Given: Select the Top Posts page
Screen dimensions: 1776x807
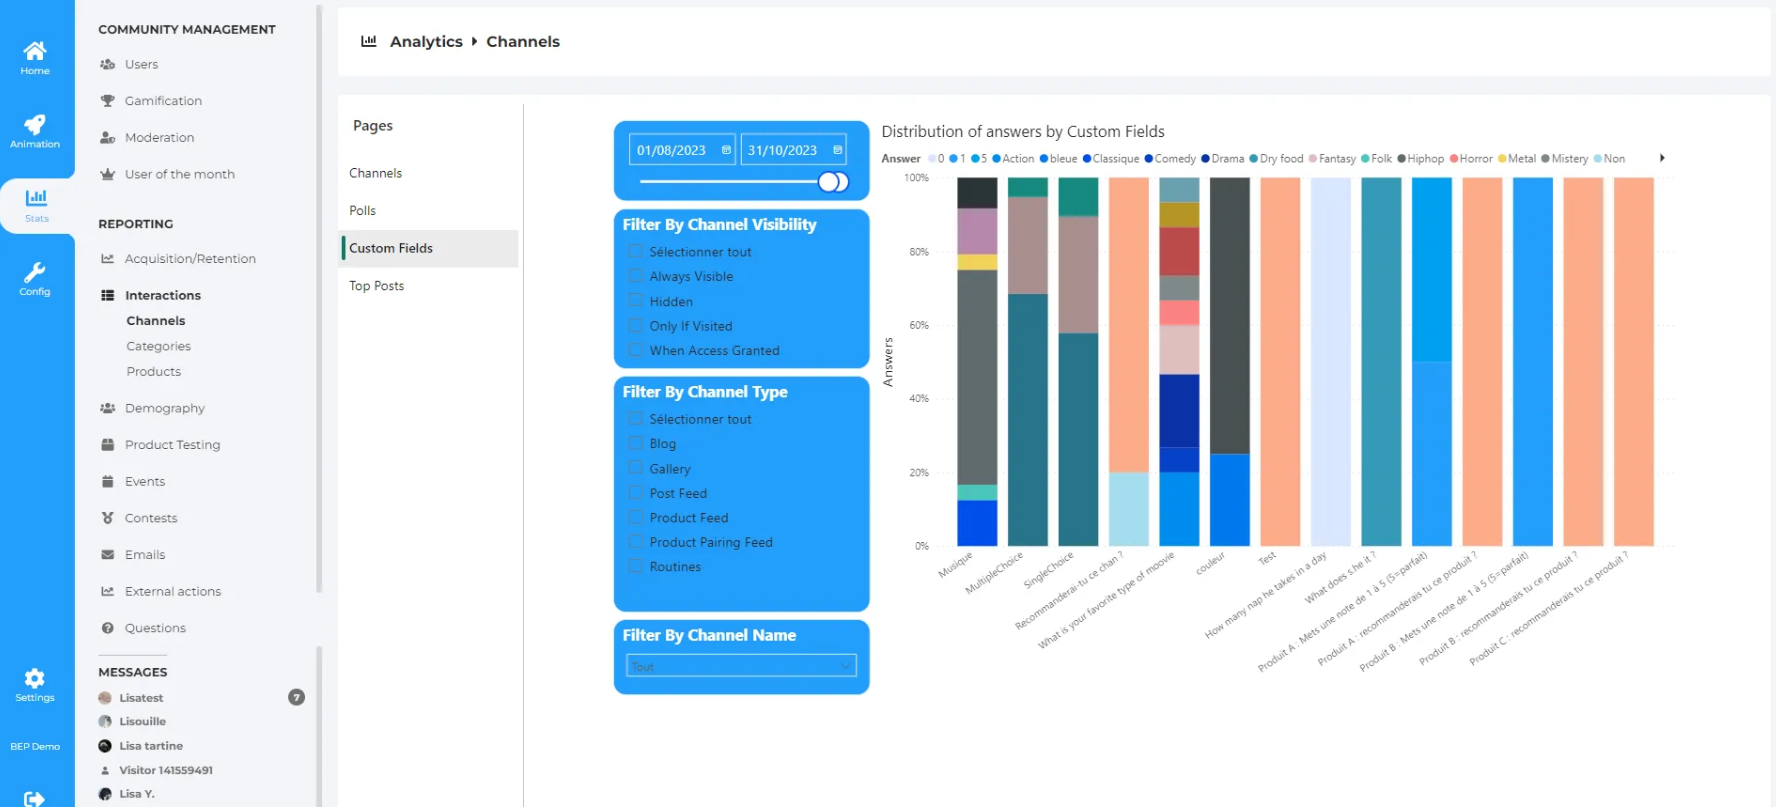Looking at the screenshot, I should click(377, 286).
